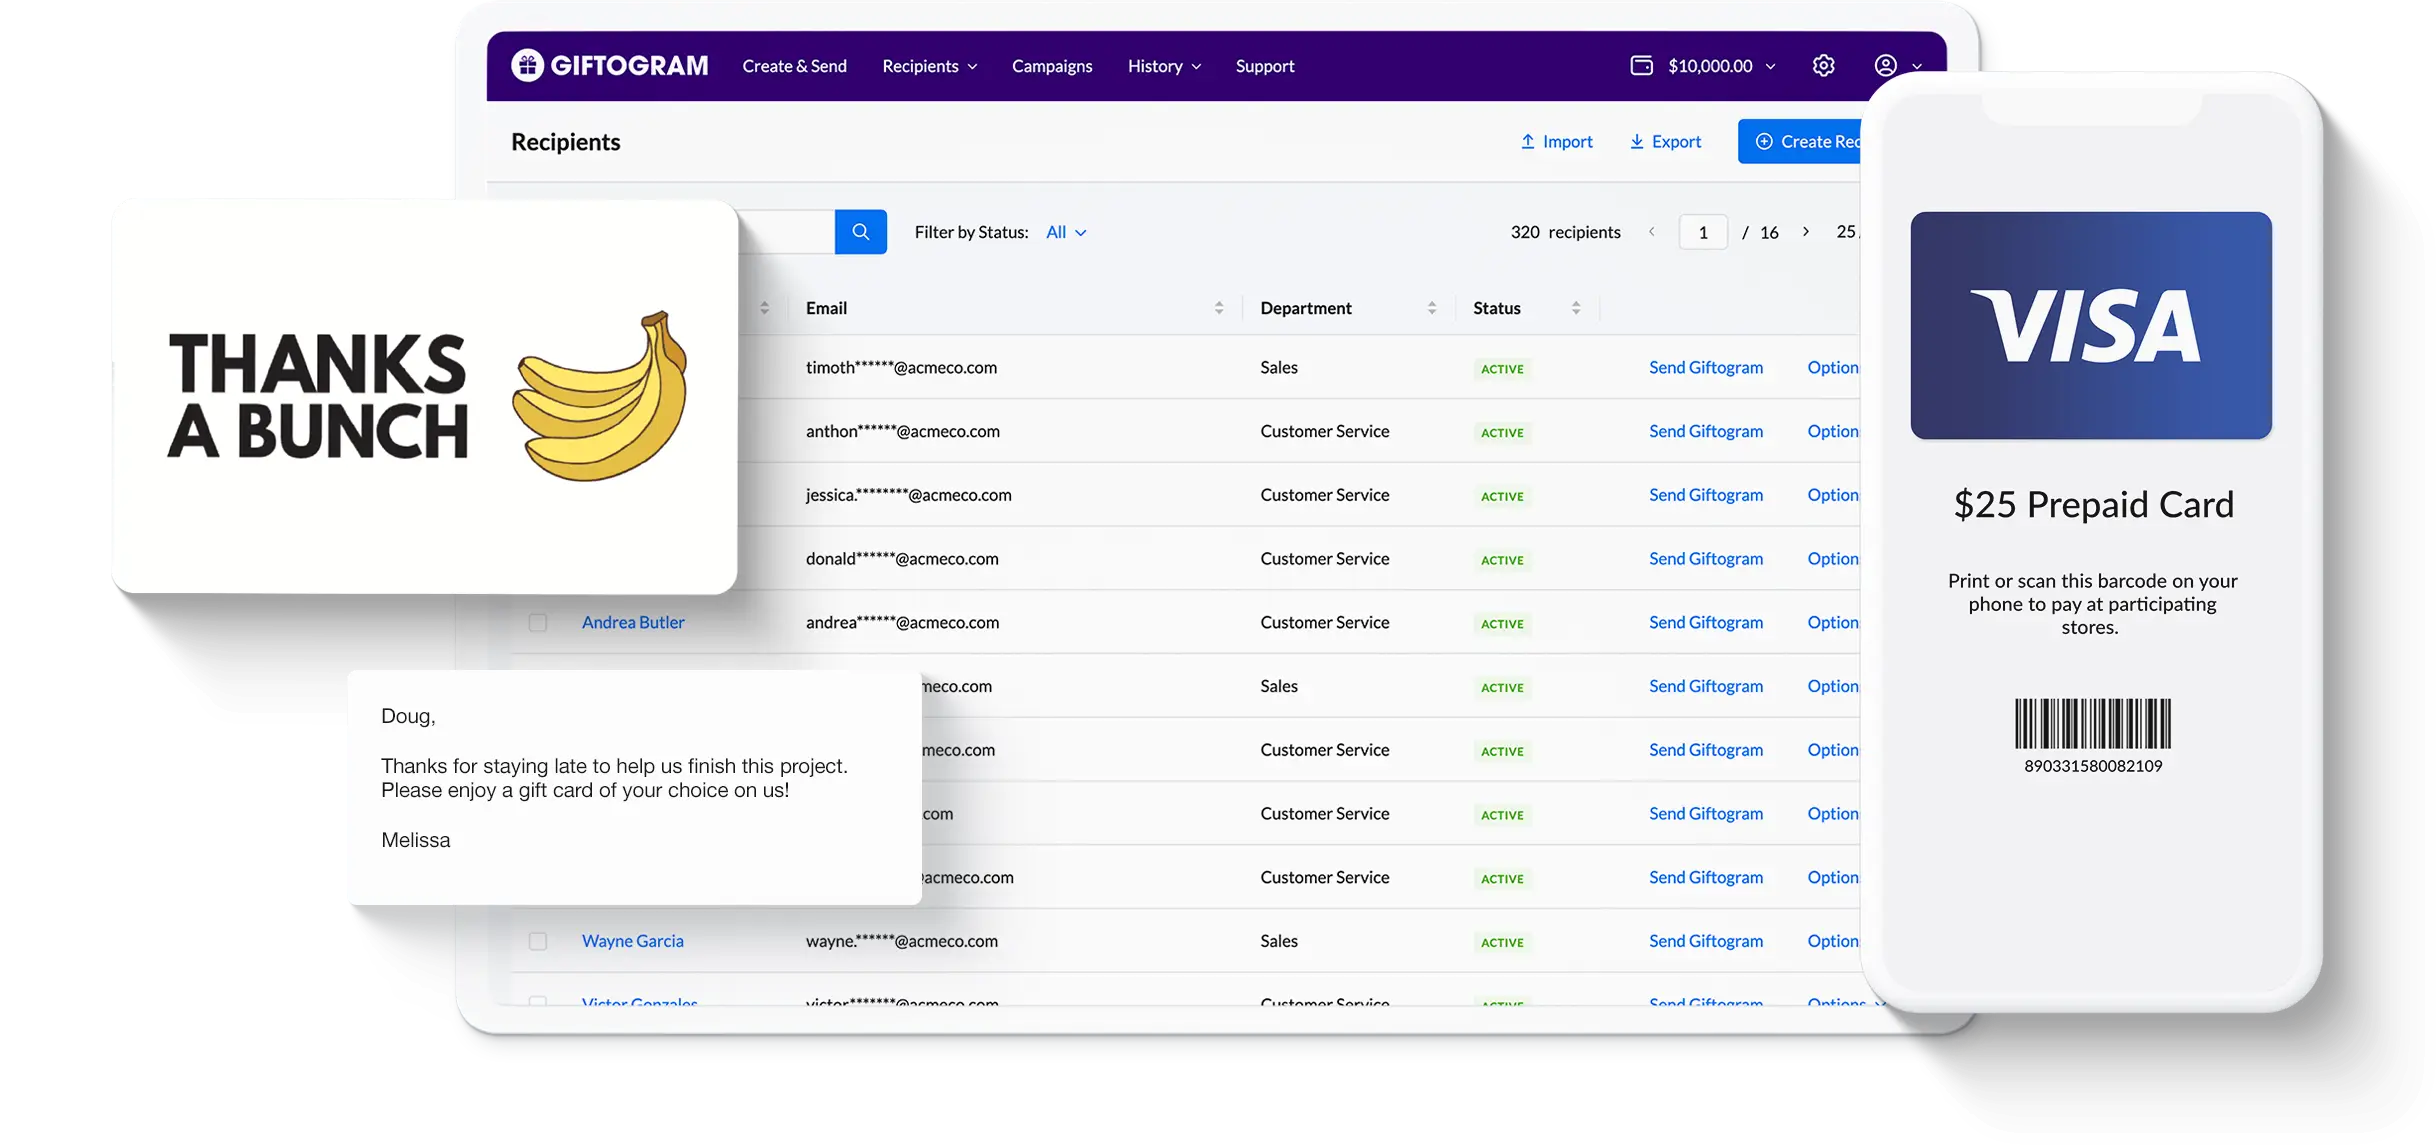Click the ACTIVE badge for Wayne Garcia
Image resolution: width=2436 pixels, height=1145 pixels.
(1502, 942)
